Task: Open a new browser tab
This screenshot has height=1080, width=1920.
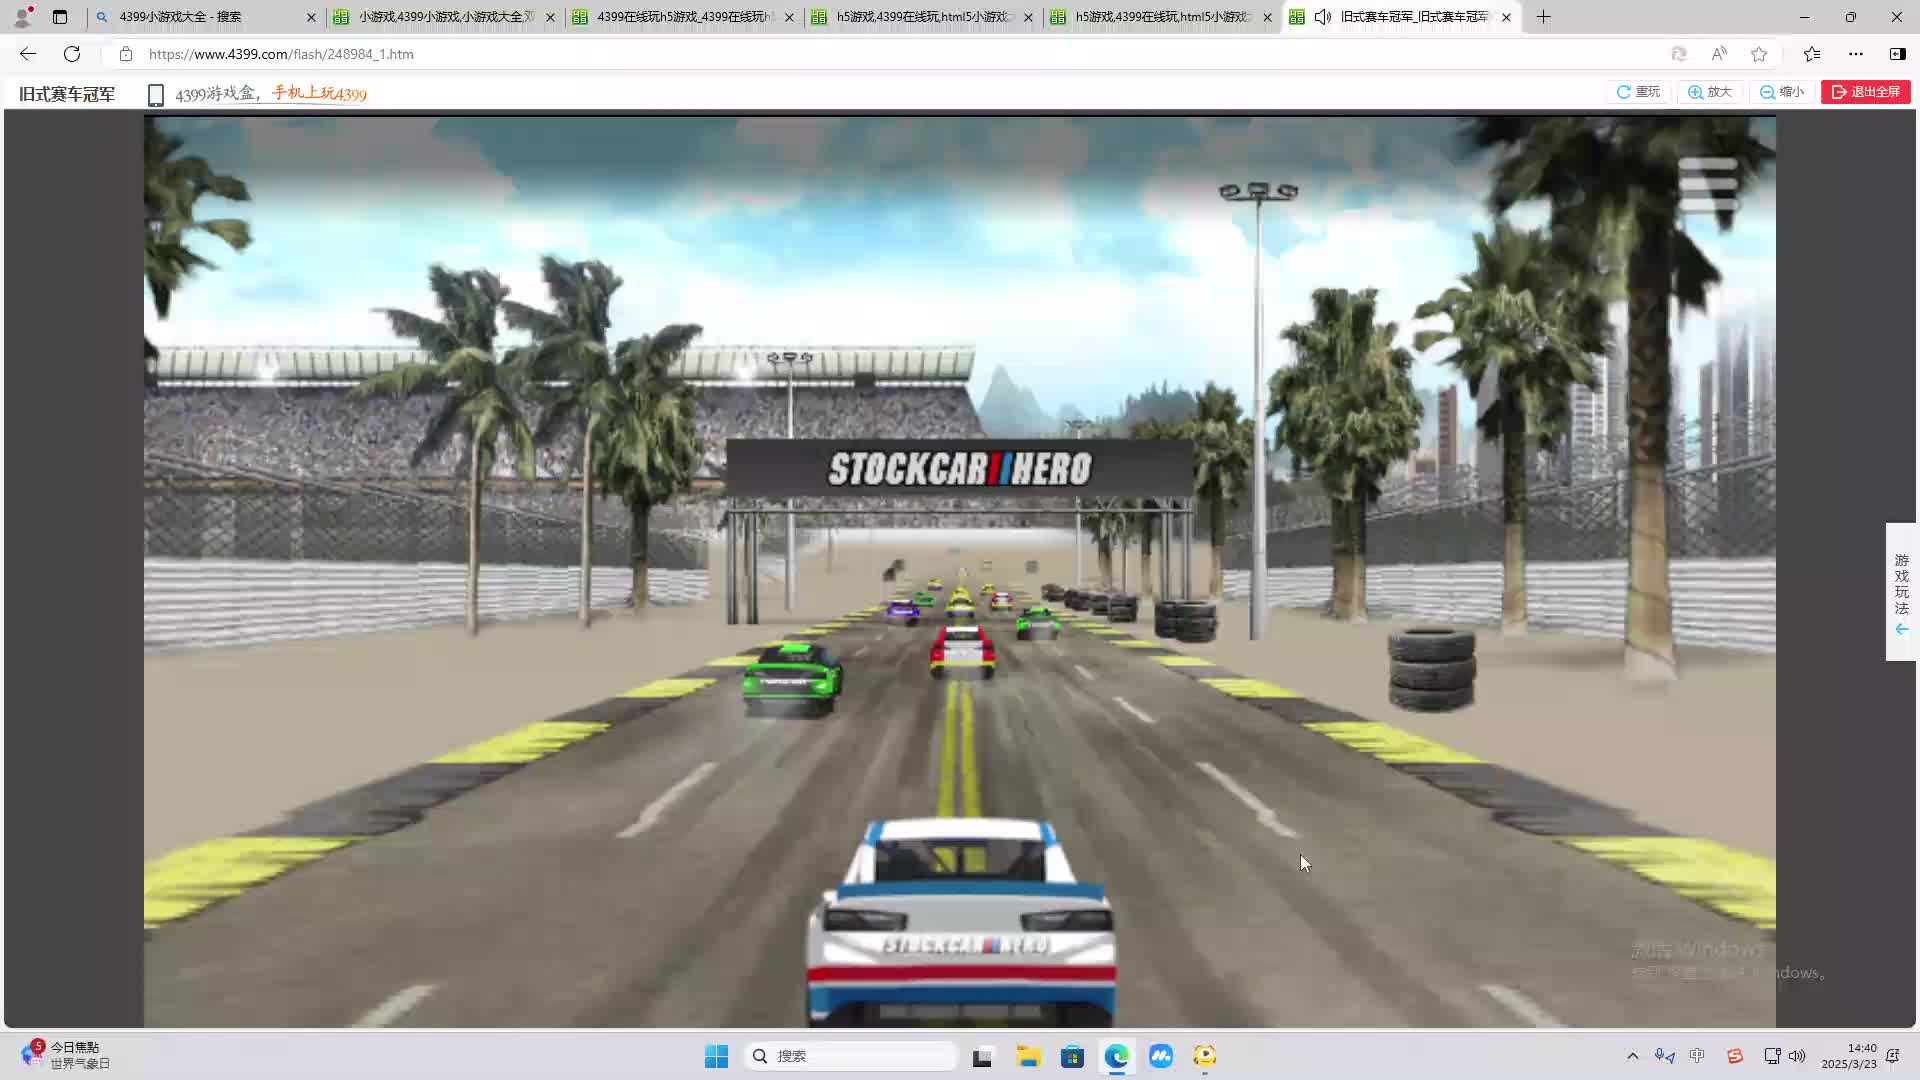Action: [x=1543, y=17]
